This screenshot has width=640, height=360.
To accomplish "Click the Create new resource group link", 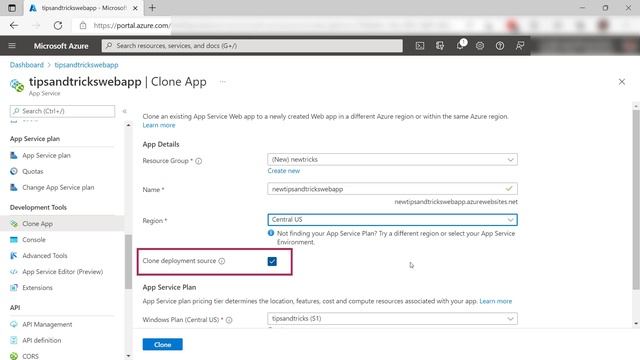I will (284, 171).
